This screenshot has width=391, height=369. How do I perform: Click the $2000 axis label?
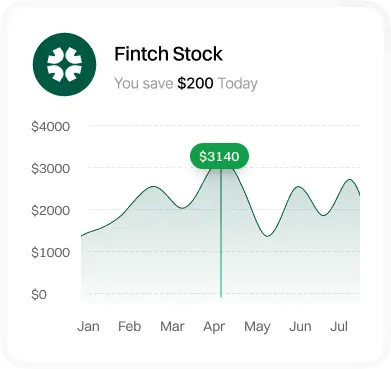coord(51,211)
